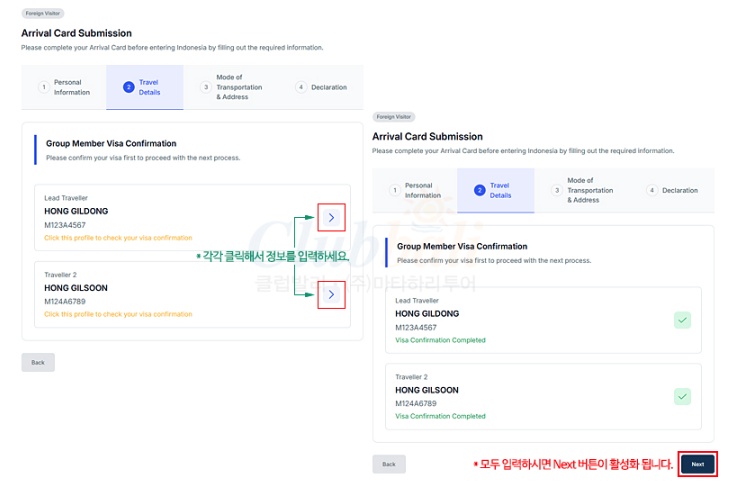Screen dimensions: 733x494
Task: Click passport number M123A4567 in left screen
Action: click(65, 225)
